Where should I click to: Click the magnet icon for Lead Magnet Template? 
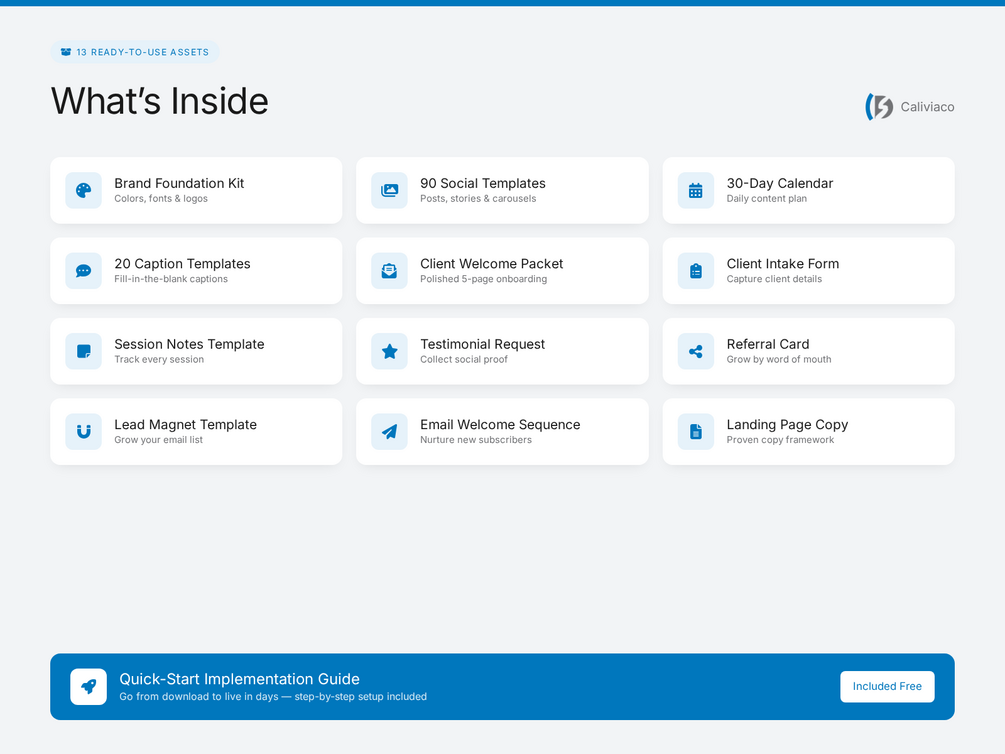[83, 431]
